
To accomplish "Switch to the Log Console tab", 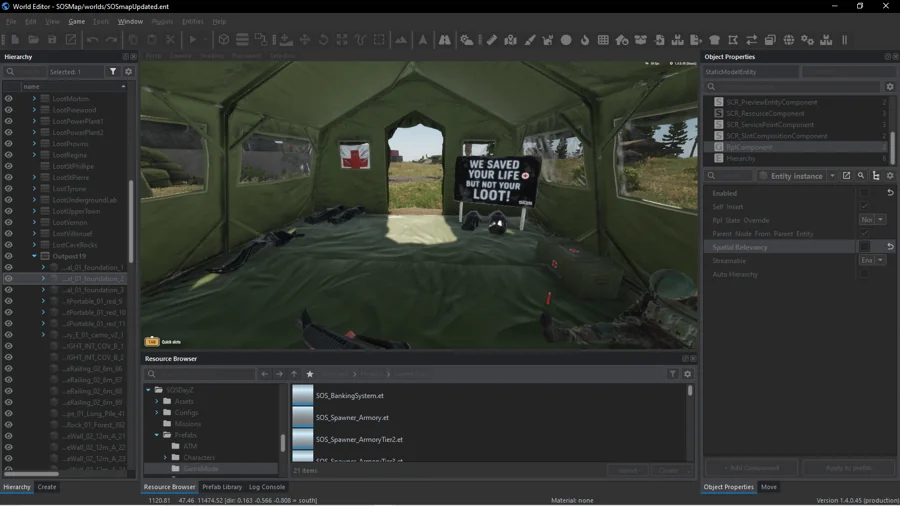I will 267,486.
